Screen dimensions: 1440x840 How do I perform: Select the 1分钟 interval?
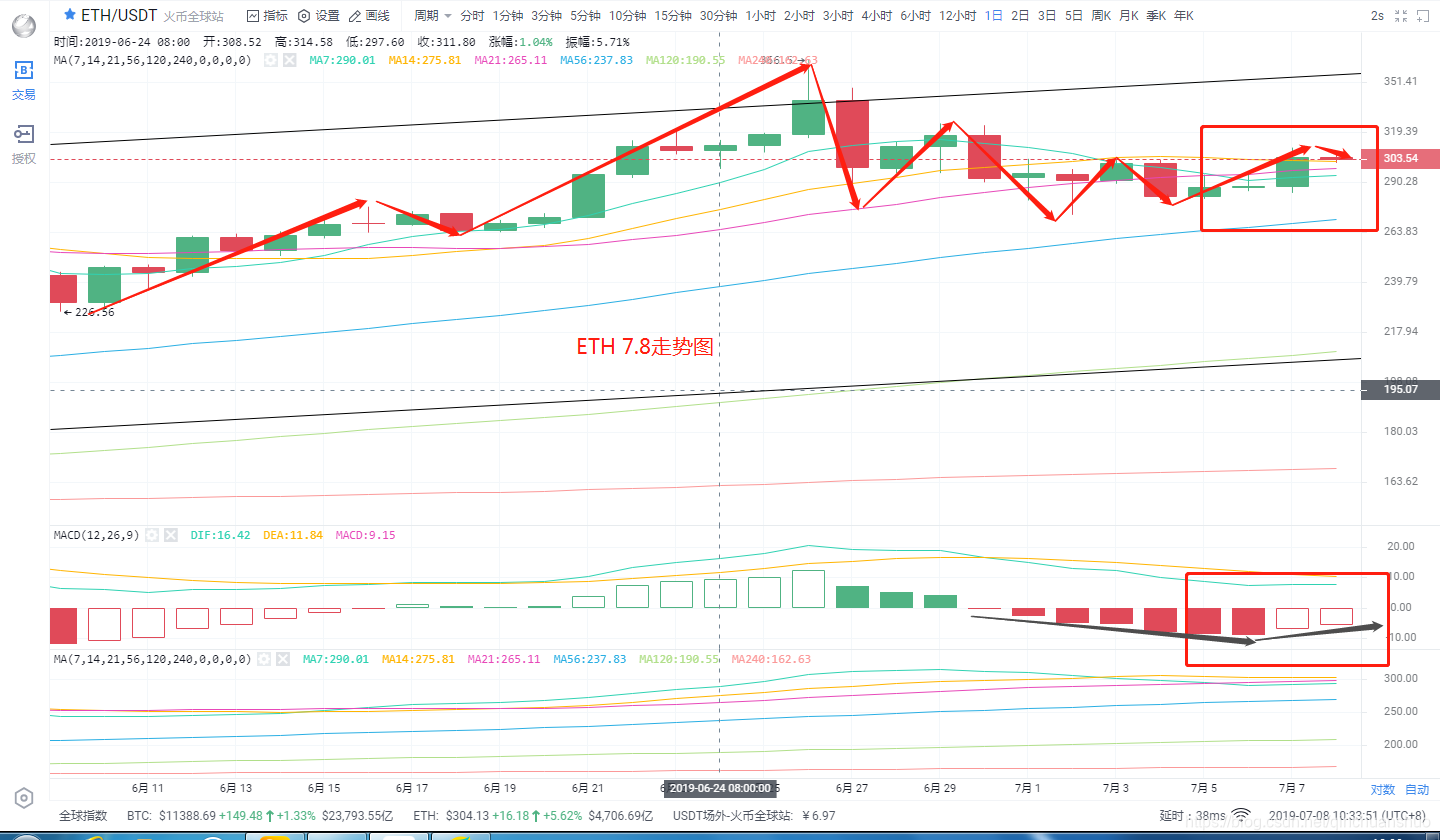[508, 16]
